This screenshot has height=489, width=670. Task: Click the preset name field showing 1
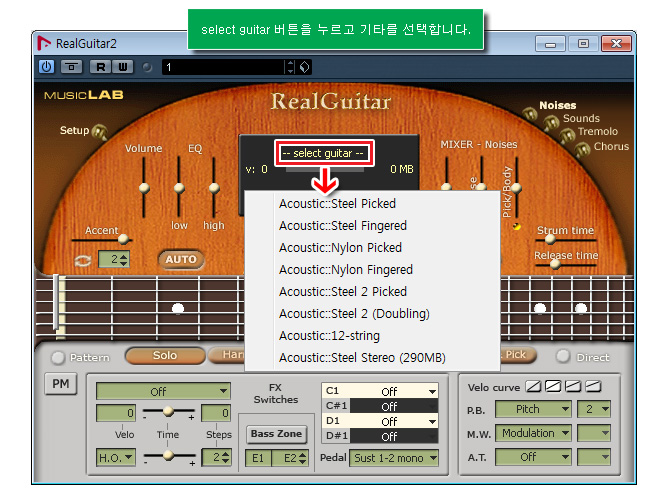click(223, 67)
